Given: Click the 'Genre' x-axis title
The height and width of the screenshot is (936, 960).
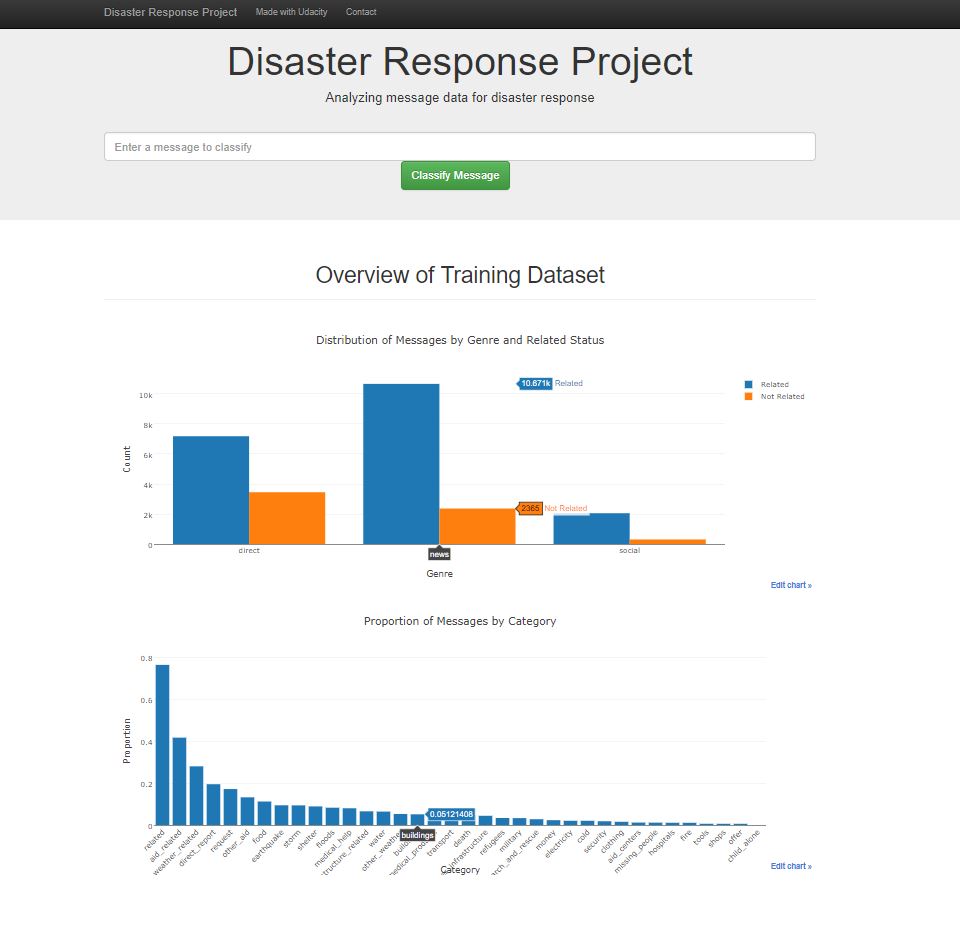Looking at the screenshot, I should (x=440, y=574).
